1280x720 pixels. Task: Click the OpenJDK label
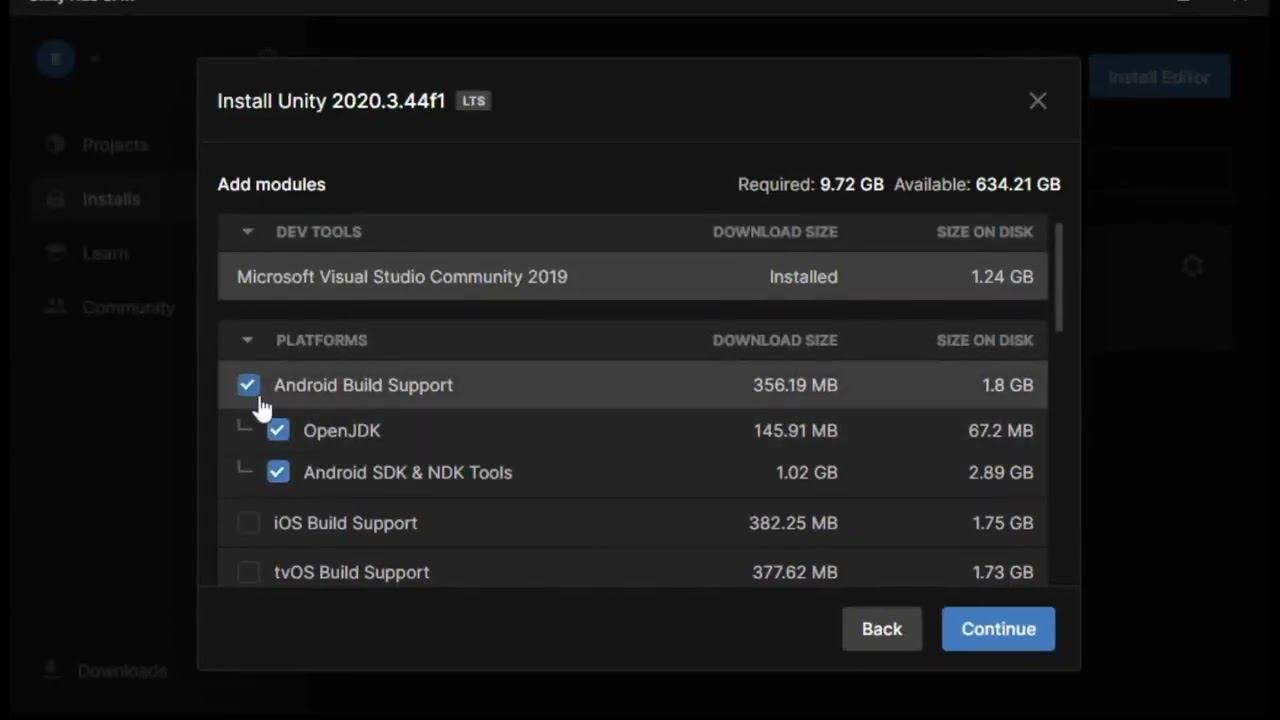click(x=342, y=431)
